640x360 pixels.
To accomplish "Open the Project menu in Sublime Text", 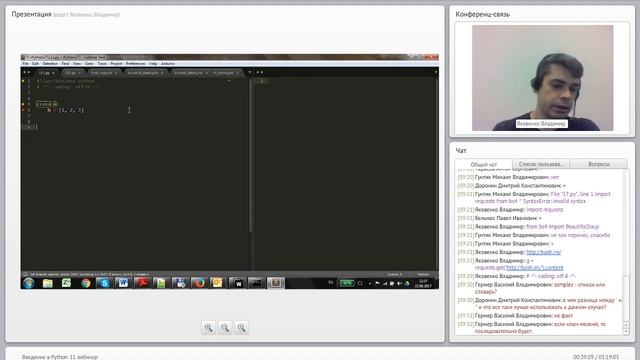I will [x=116, y=64].
